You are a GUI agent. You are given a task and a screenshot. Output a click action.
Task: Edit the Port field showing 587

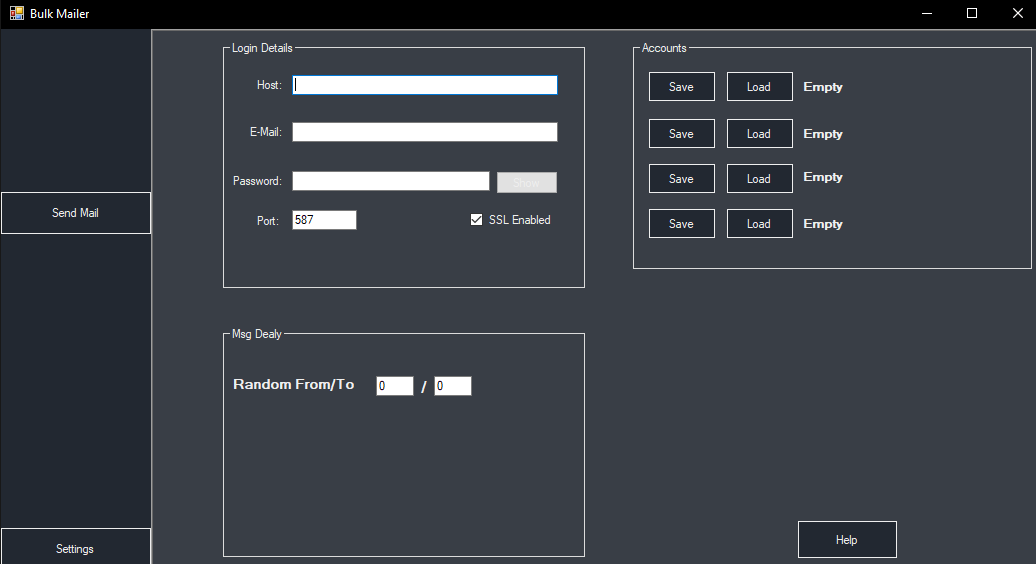click(x=324, y=220)
